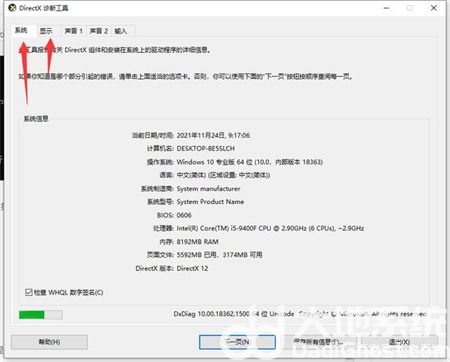
Task: Click the Intel(R) Core(TM) i5-9400F processor text
Action: (x=270, y=228)
